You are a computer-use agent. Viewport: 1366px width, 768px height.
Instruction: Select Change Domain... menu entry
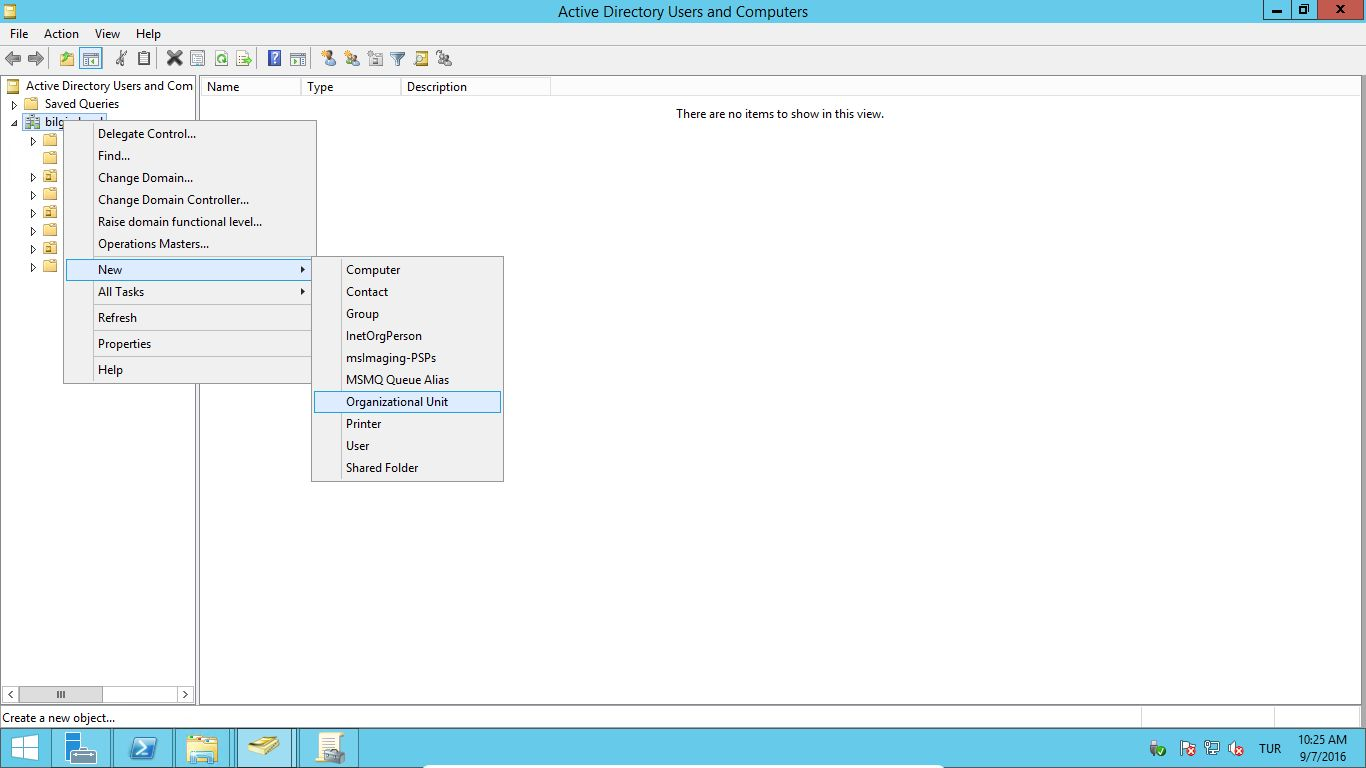189,178
